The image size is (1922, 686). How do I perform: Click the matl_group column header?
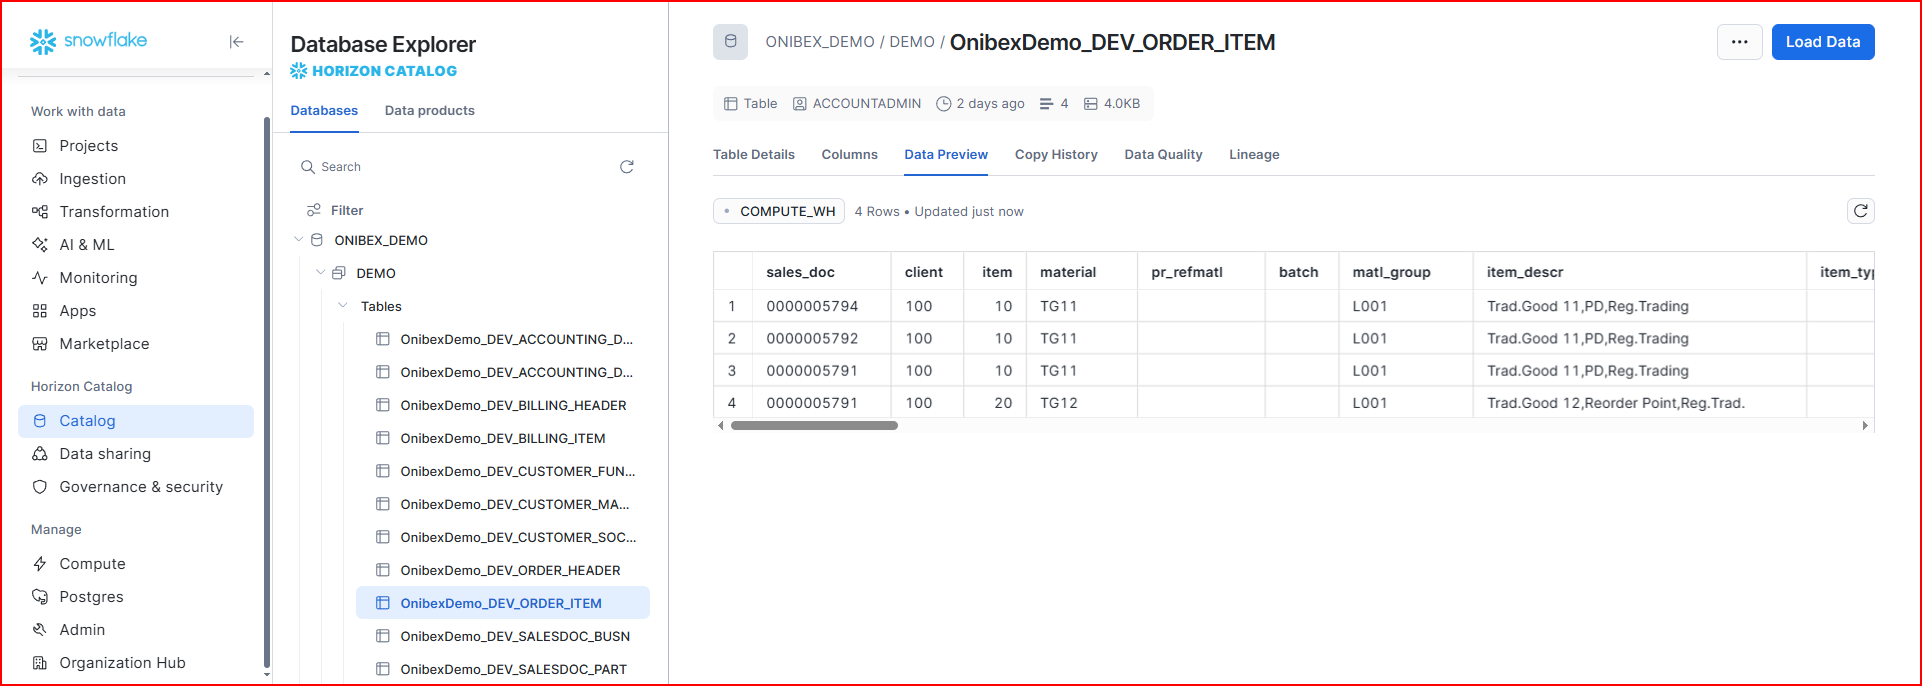point(1405,272)
